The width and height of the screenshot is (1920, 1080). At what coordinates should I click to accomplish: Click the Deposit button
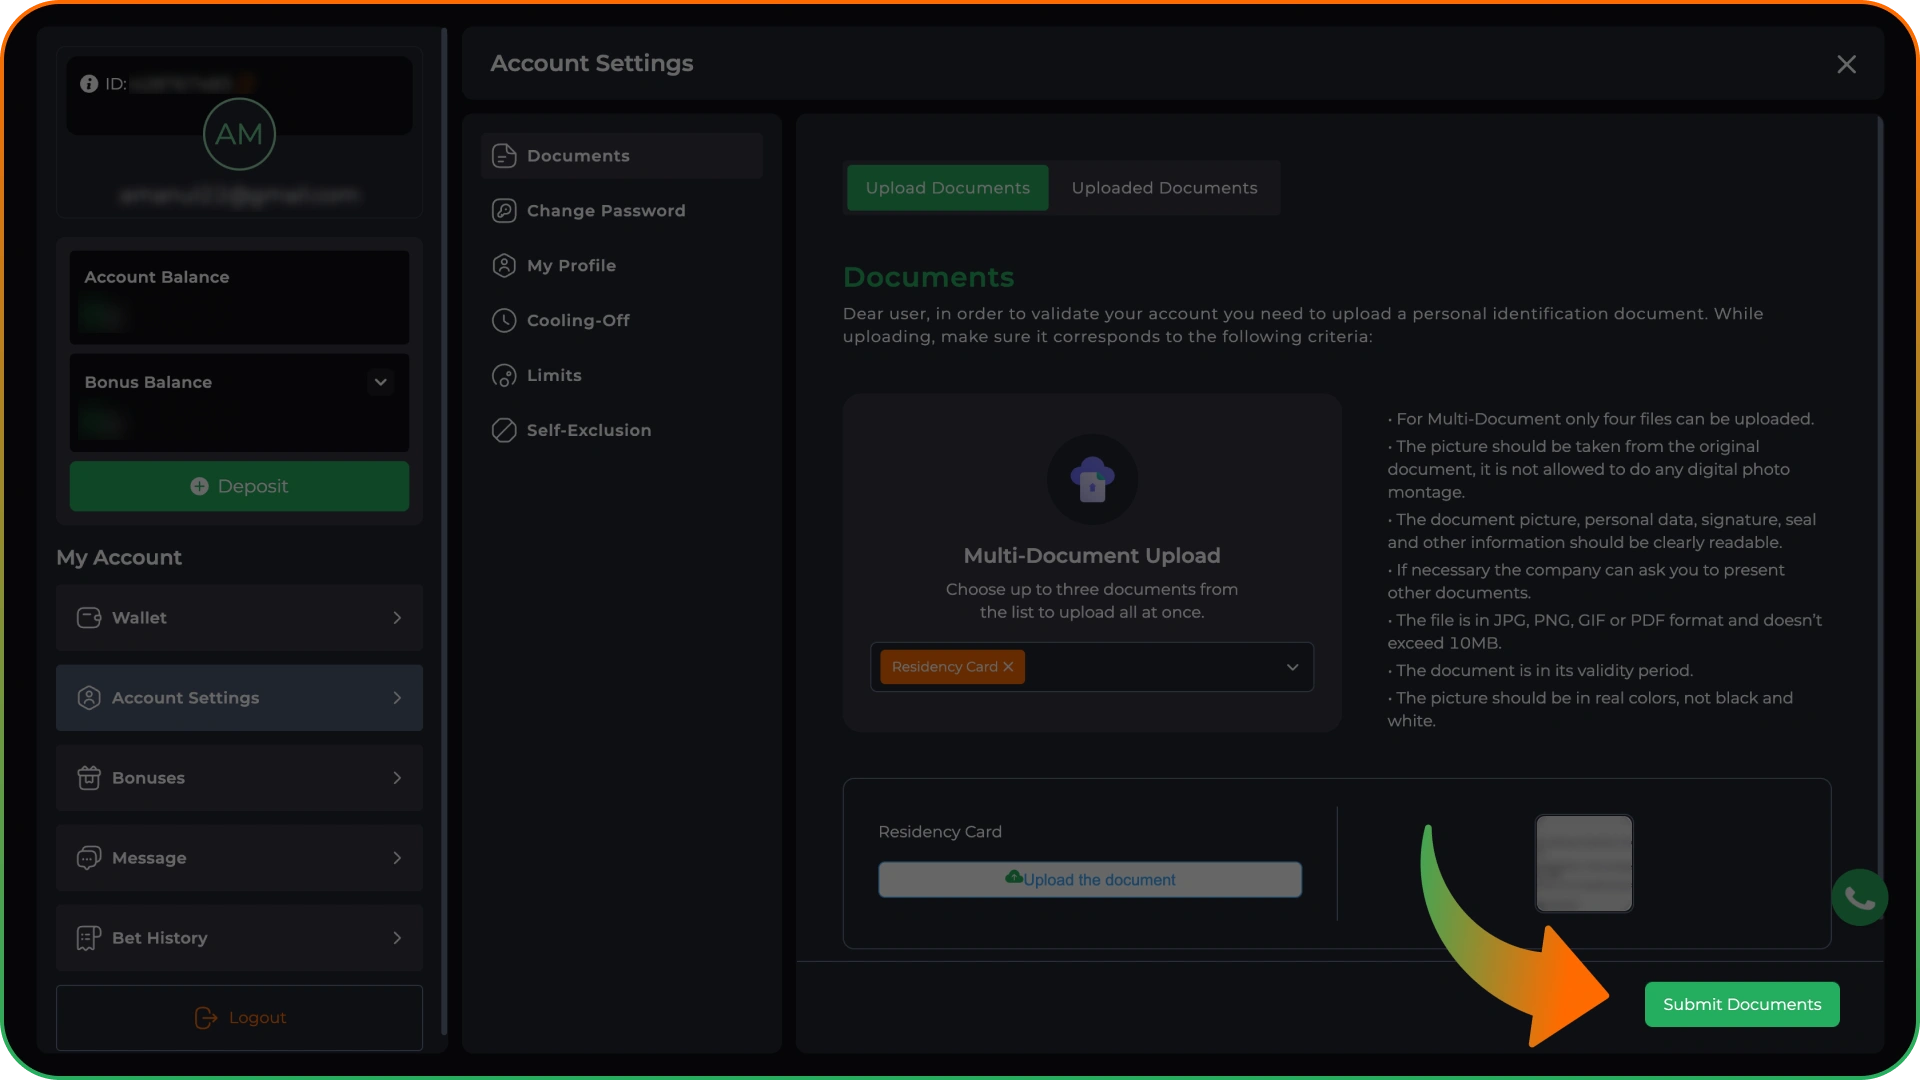239,486
